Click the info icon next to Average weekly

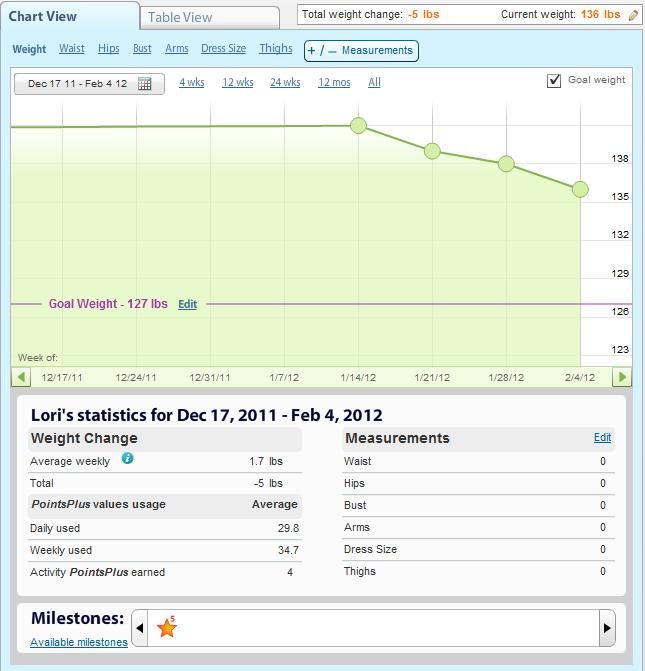tap(127, 458)
